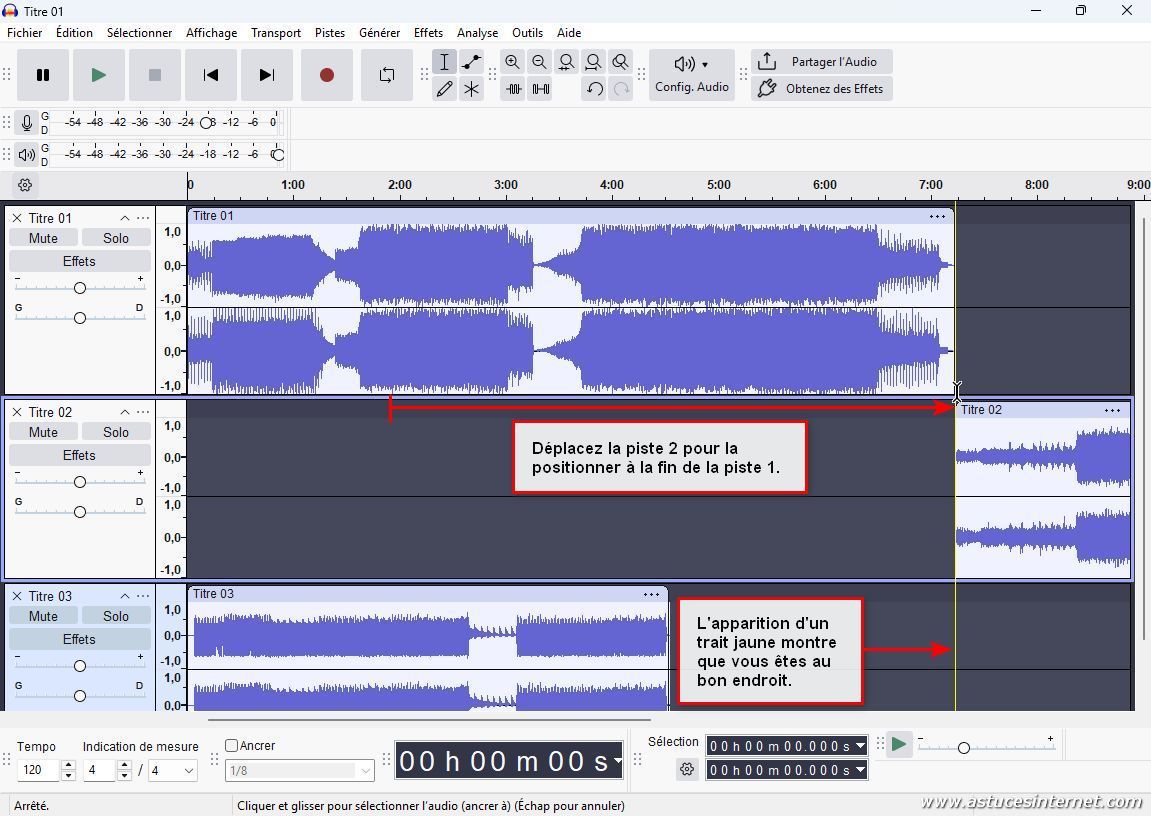
Task: Select the Envelope tool
Action: point(471,62)
